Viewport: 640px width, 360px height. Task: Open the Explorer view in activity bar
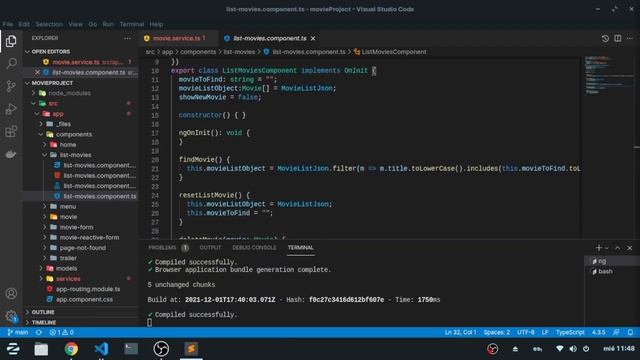click(11, 41)
